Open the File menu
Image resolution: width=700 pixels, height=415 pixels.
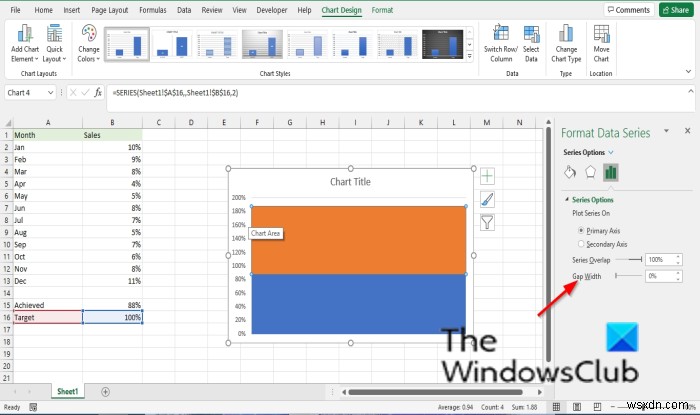coord(15,10)
